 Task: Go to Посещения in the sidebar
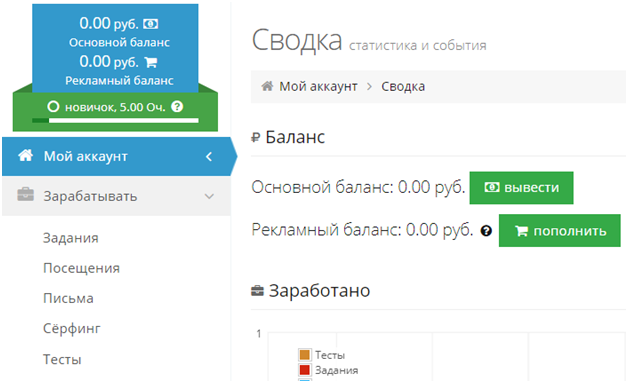[x=81, y=268]
